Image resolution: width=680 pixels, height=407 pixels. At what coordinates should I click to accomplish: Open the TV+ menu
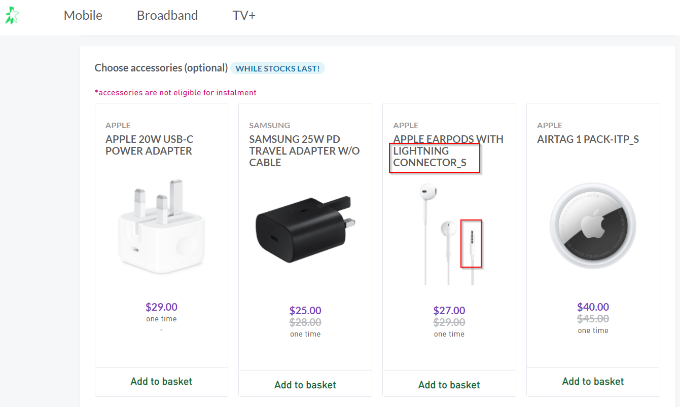click(x=244, y=16)
